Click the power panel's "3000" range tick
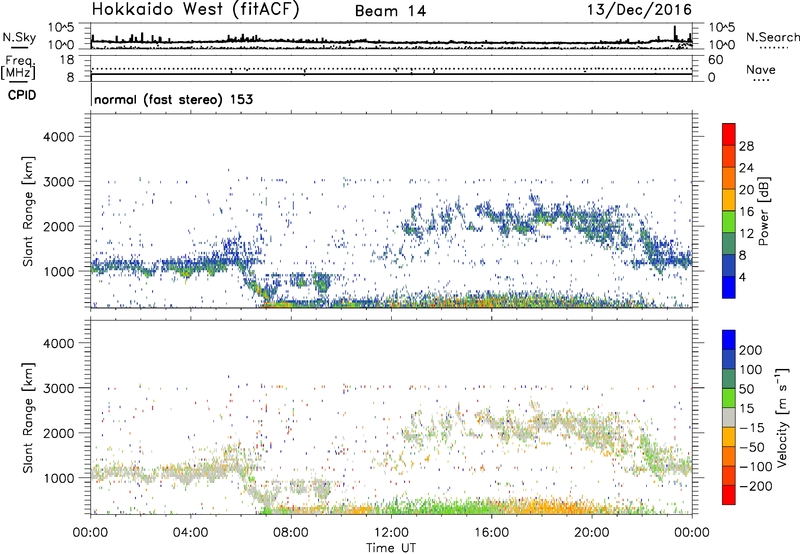Viewport: 800px width, 554px height. [59, 182]
